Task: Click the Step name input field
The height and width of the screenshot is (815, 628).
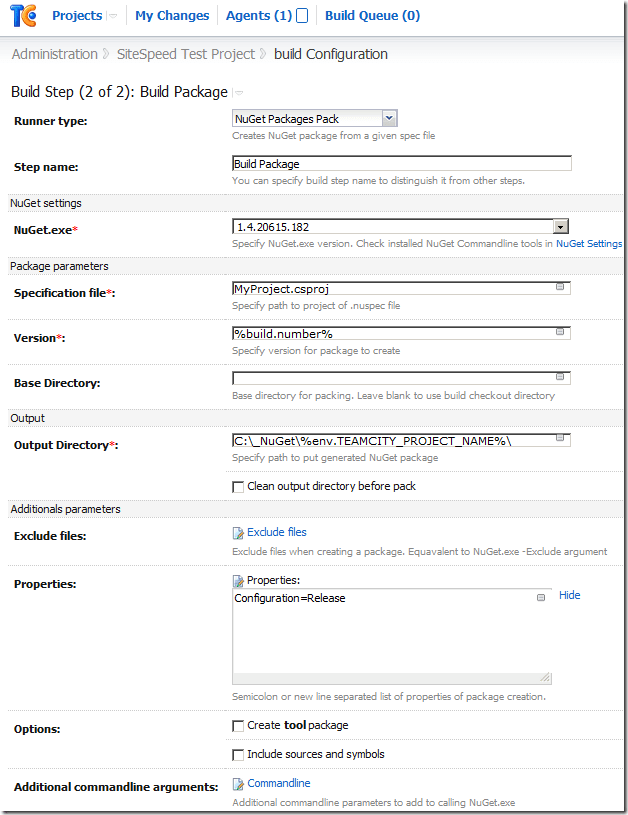Action: (x=402, y=164)
